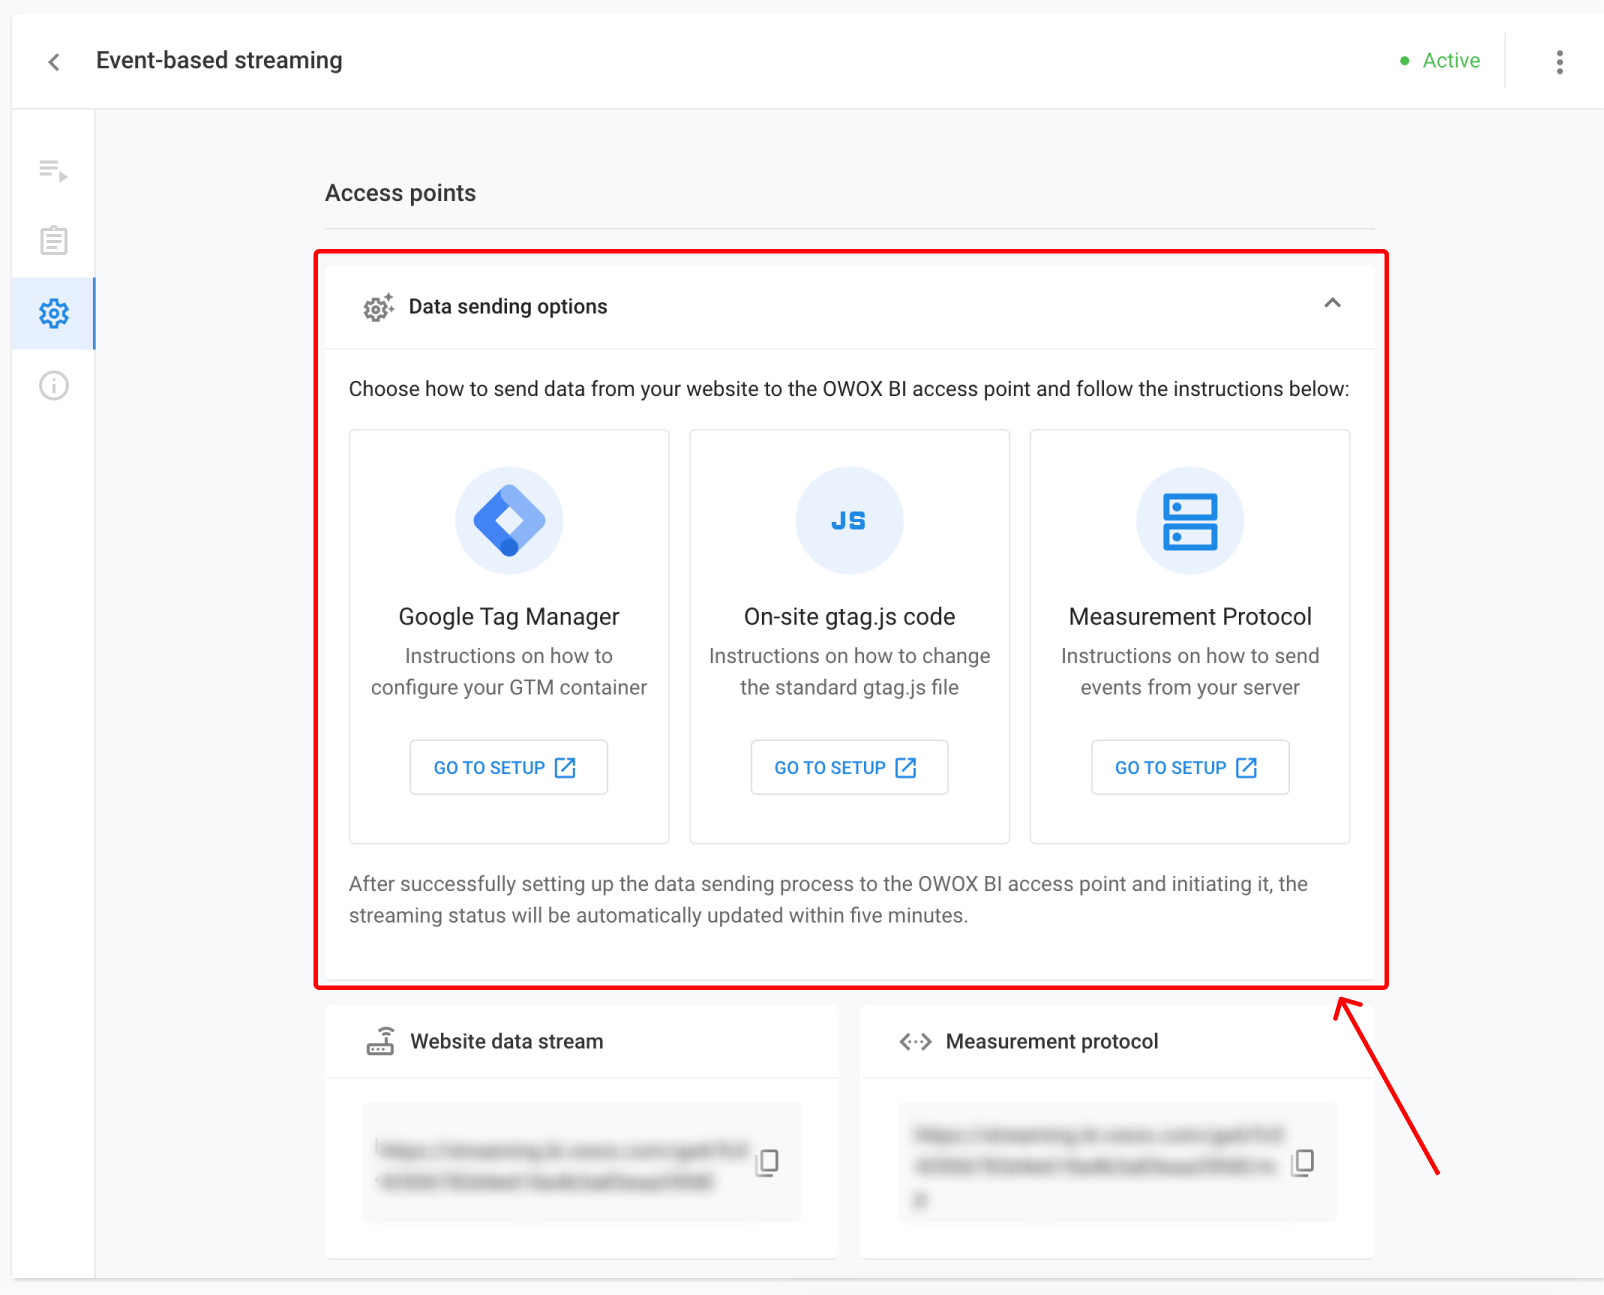
Task: Copy the Website data stream URL
Action: [767, 1162]
